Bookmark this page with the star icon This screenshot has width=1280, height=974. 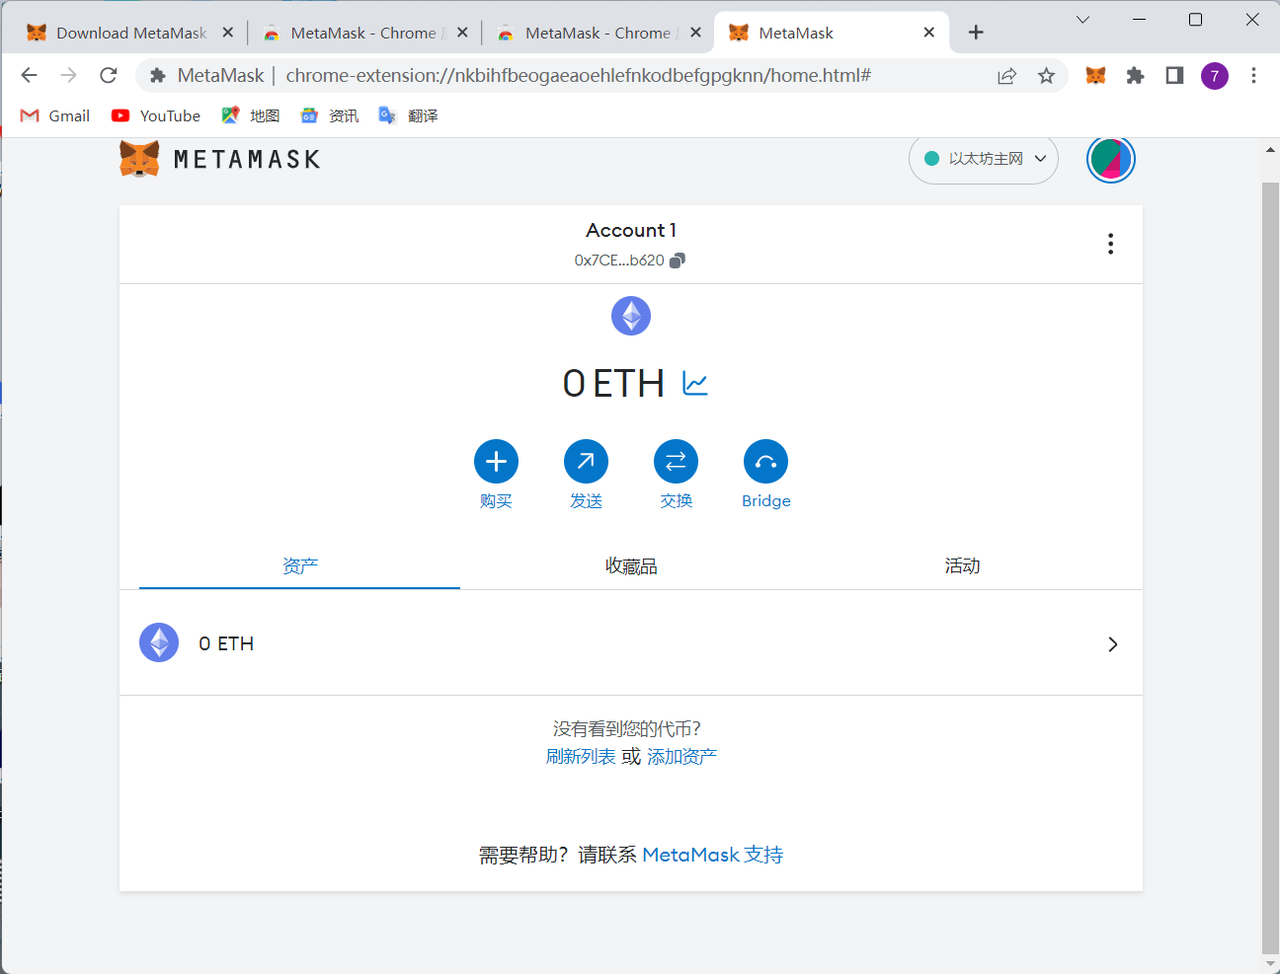[x=1046, y=76]
